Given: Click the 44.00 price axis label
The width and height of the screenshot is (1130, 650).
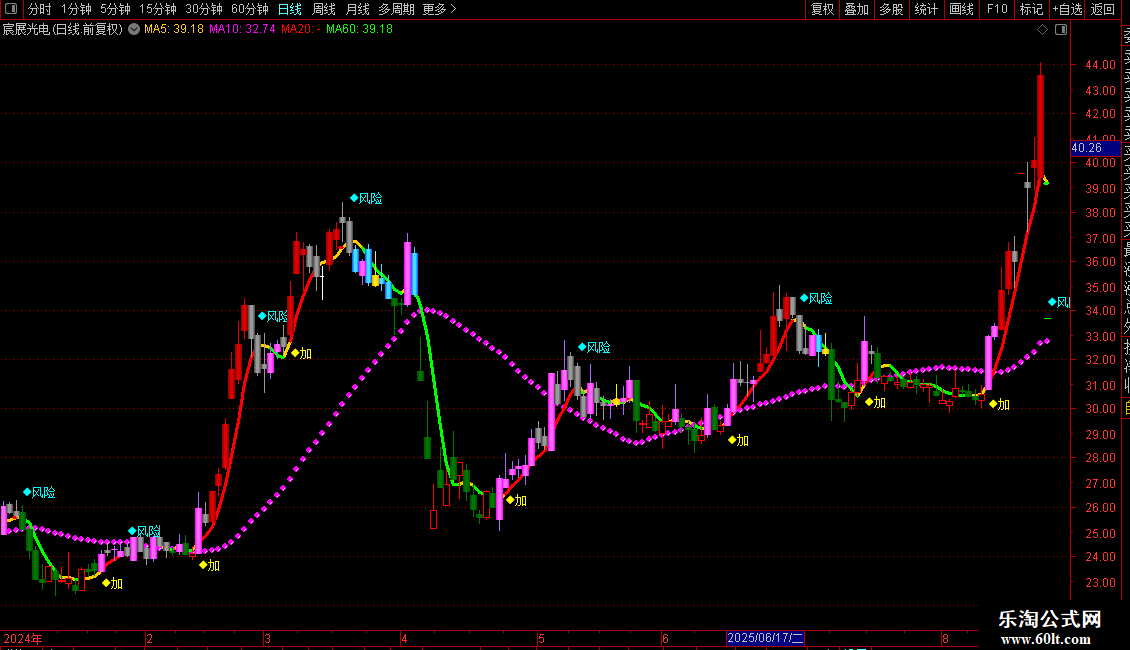Looking at the screenshot, I should point(1100,65).
